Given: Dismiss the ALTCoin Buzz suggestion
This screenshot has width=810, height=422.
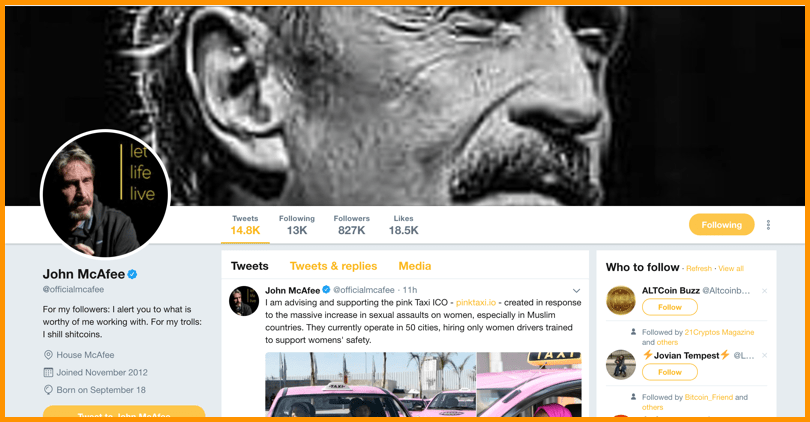Looking at the screenshot, I should (x=765, y=291).
